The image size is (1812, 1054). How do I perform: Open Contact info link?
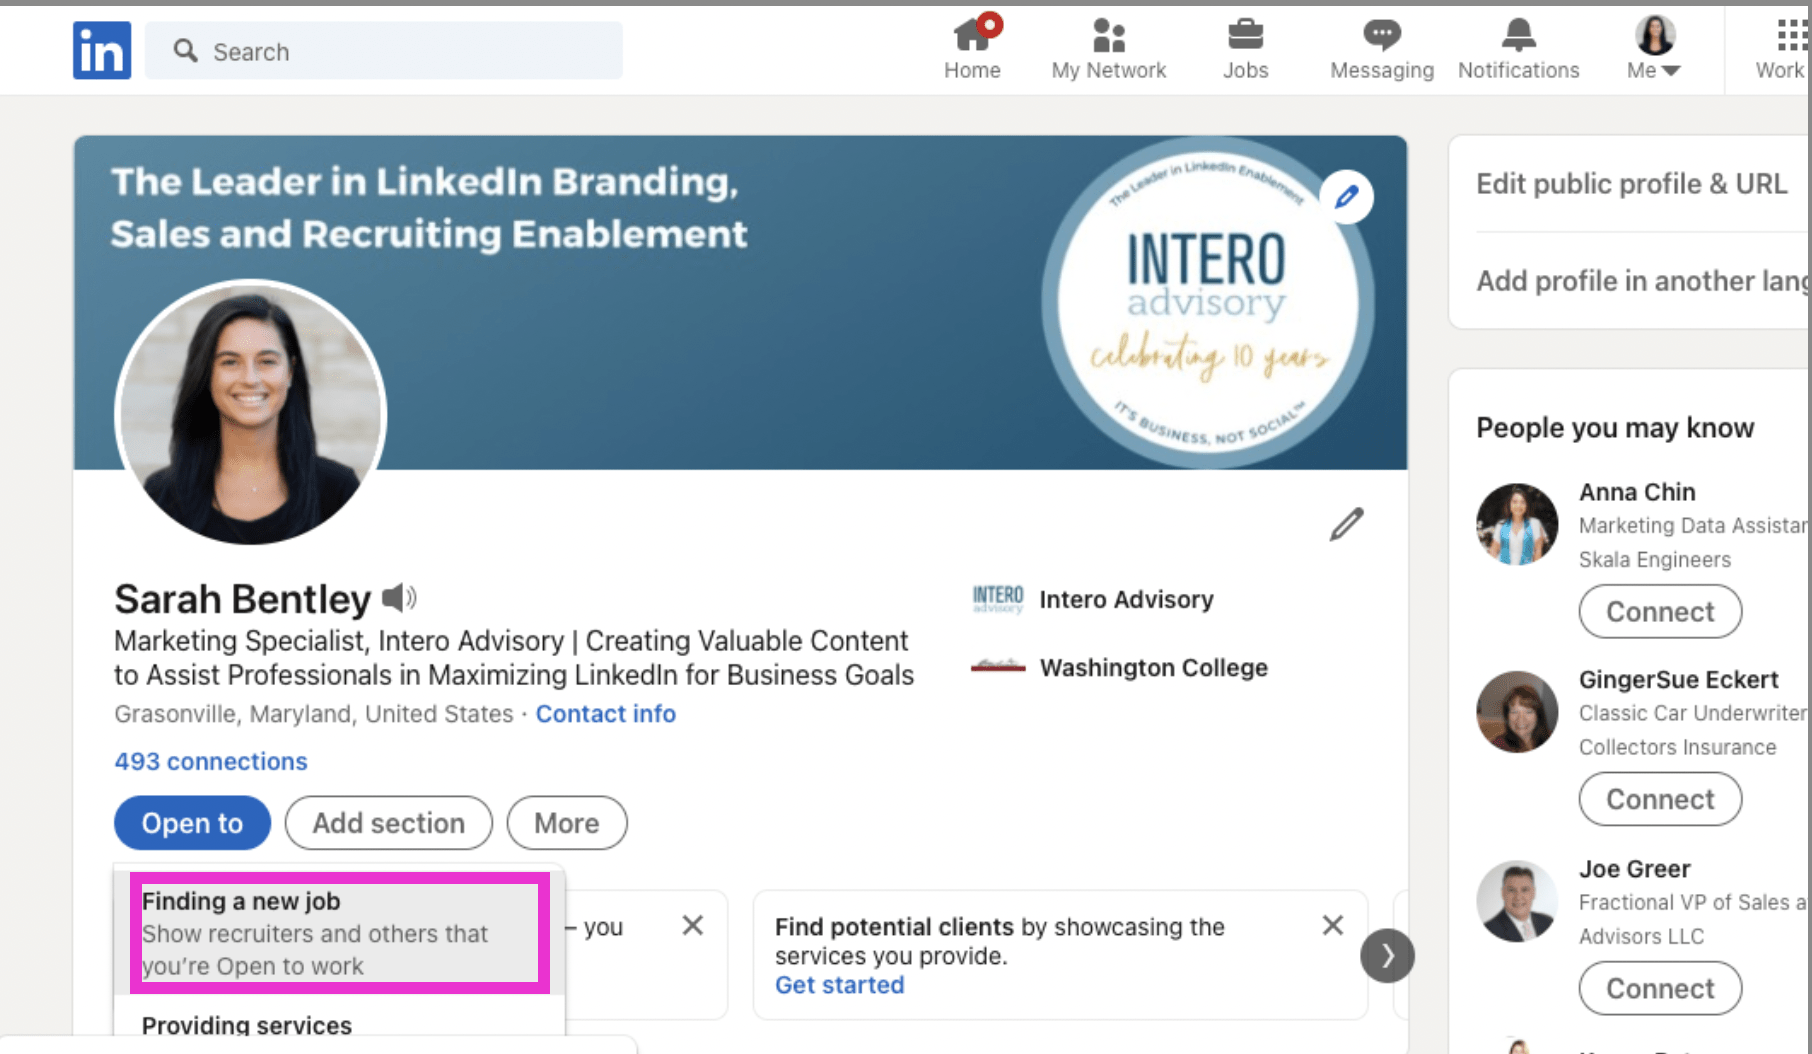[606, 714]
